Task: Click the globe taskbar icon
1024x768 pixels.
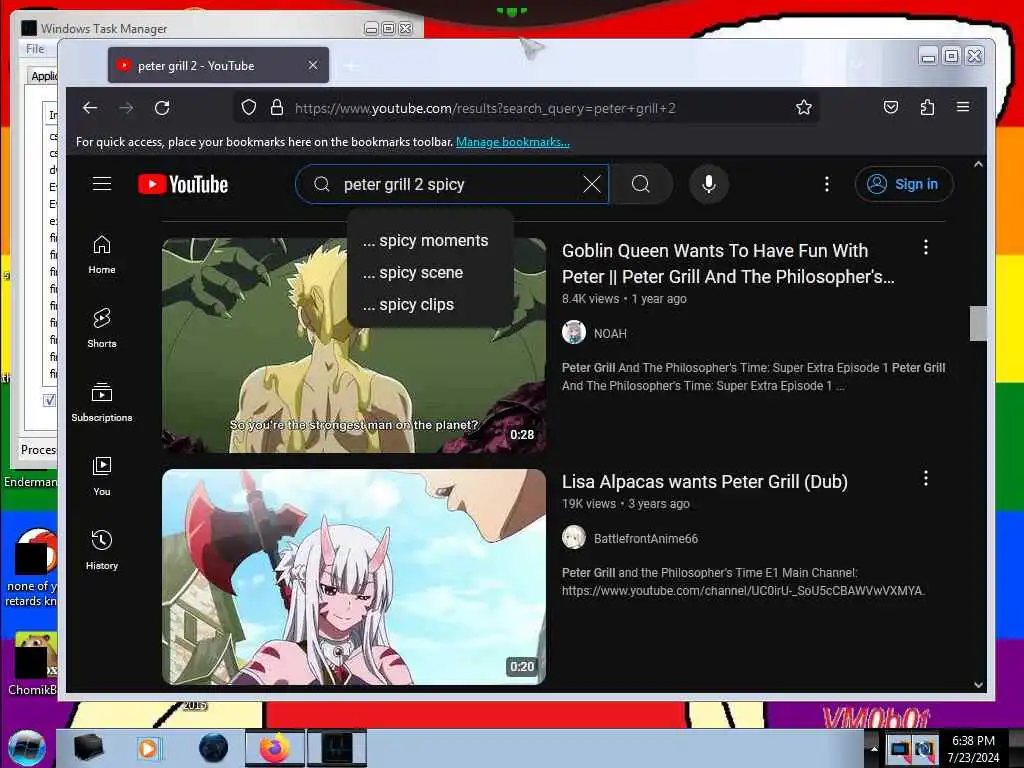Action: click(x=214, y=748)
